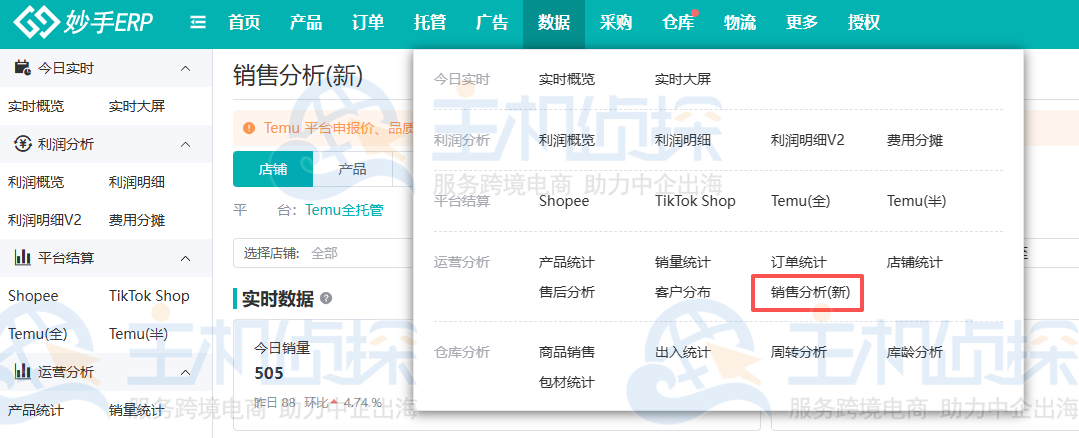
Task: Open 产品 in top navigation
Action: (306, 23)
